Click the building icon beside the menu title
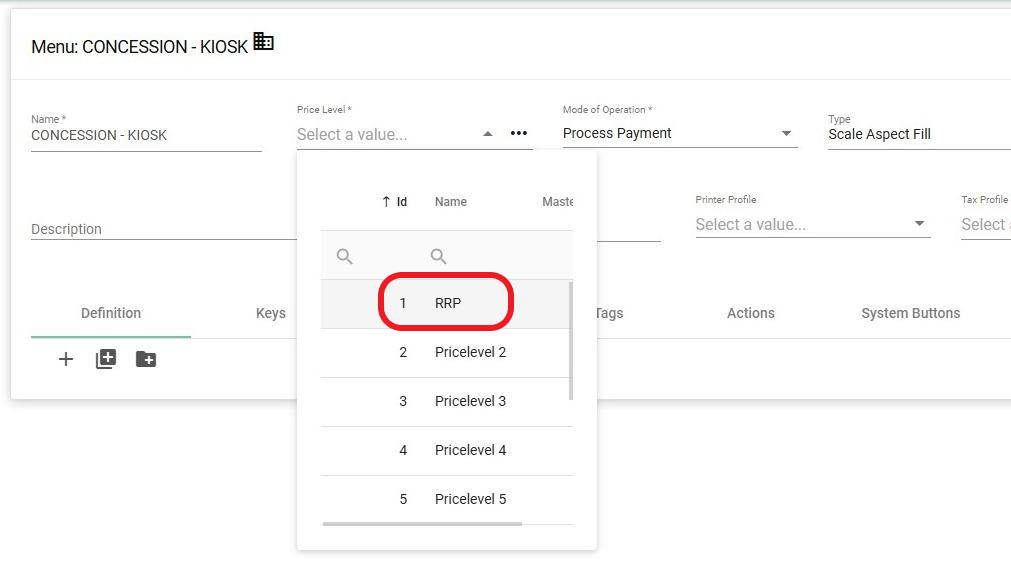The height and width of the screenshot is (564, 1011). point(263,42)
